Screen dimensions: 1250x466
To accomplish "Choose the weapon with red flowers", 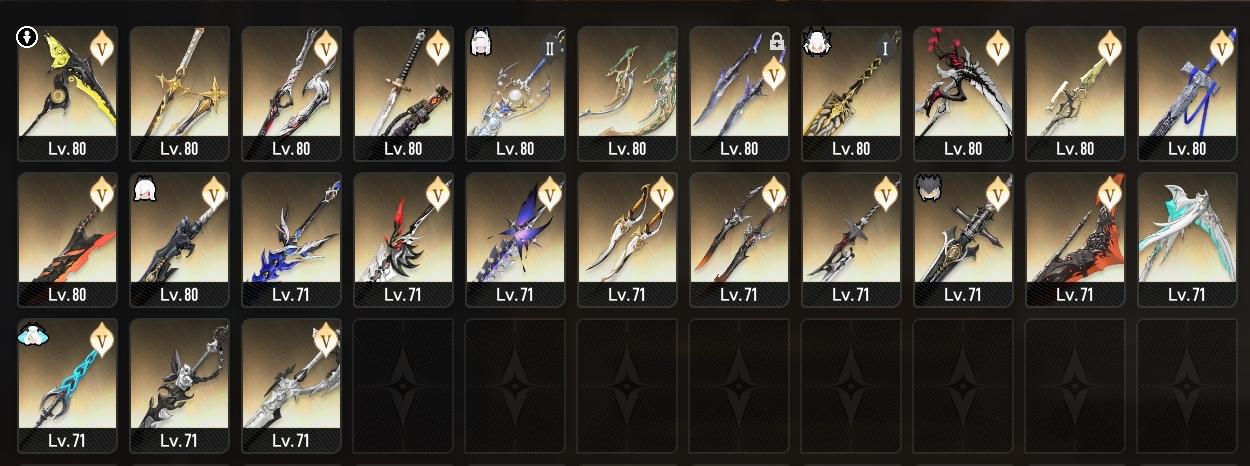I will click(x=963, y=93).
